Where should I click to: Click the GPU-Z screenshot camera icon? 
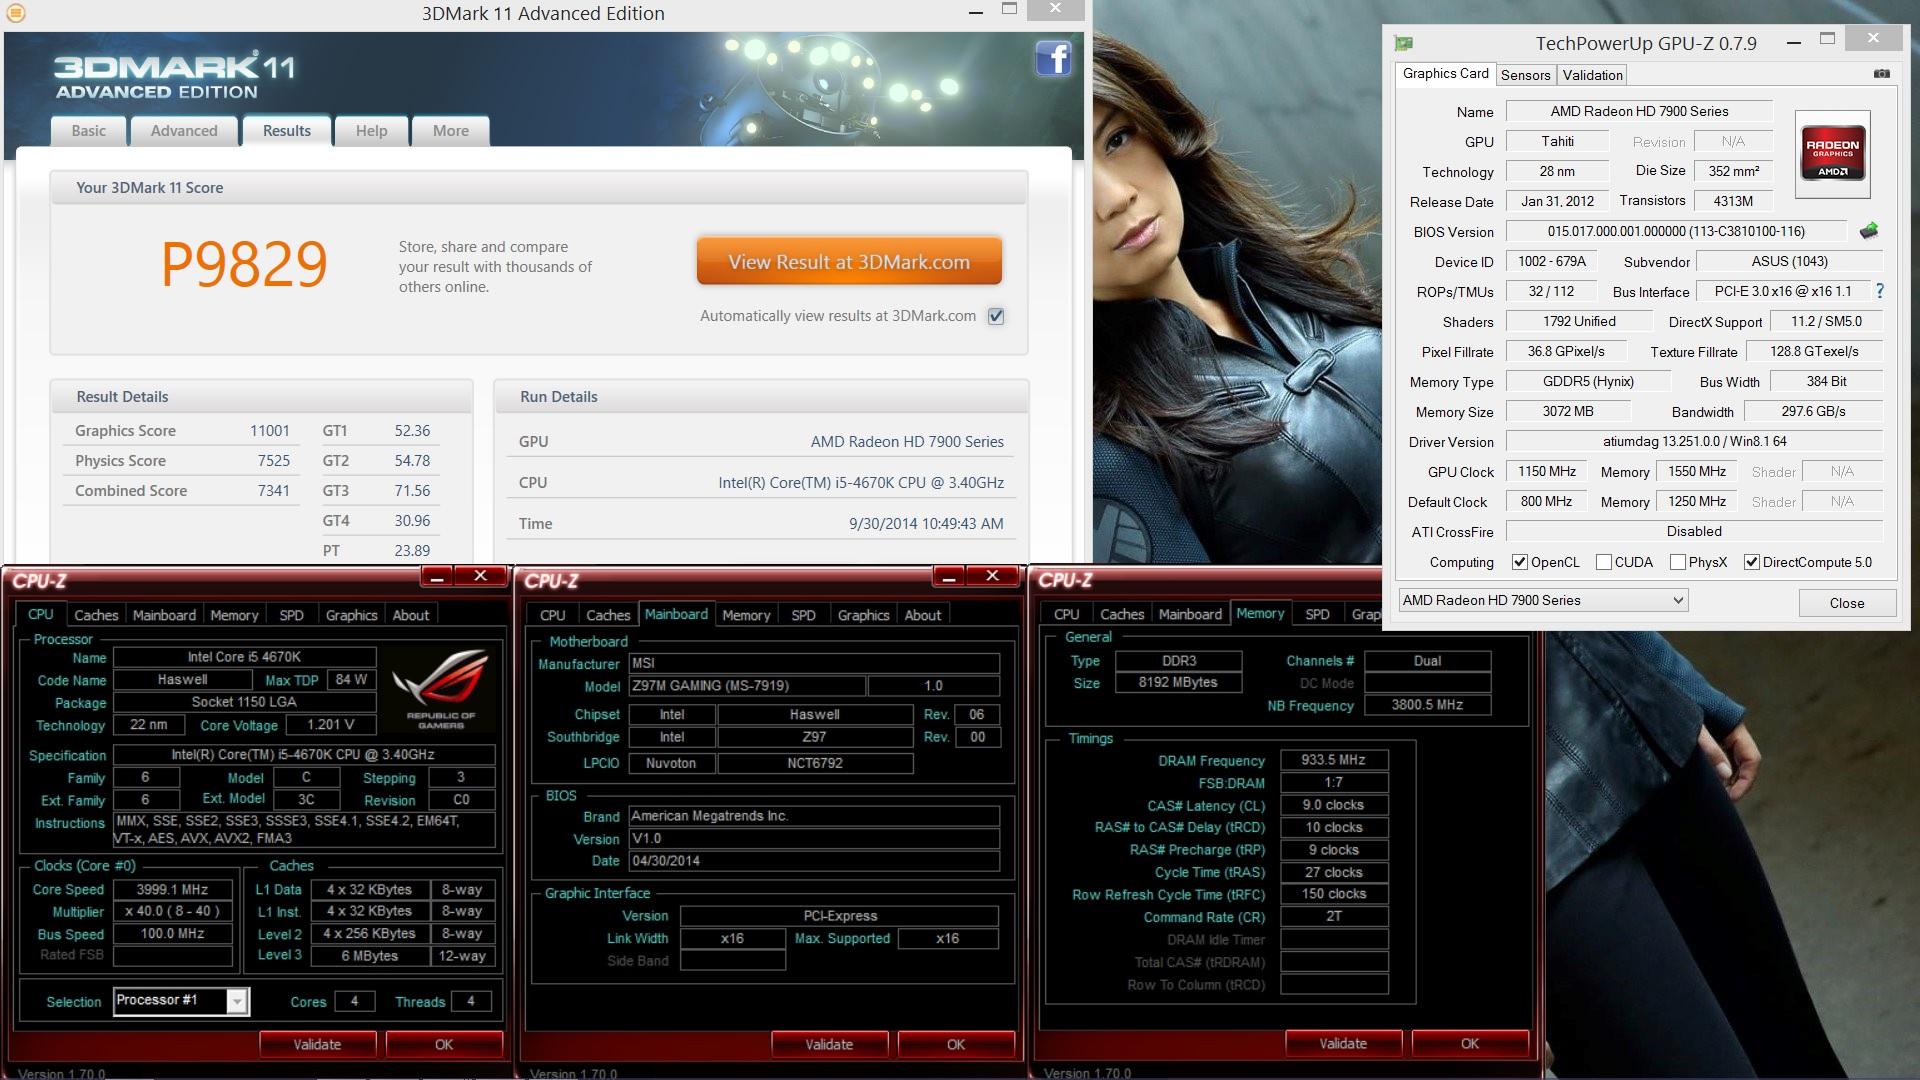click(1881, 74)
